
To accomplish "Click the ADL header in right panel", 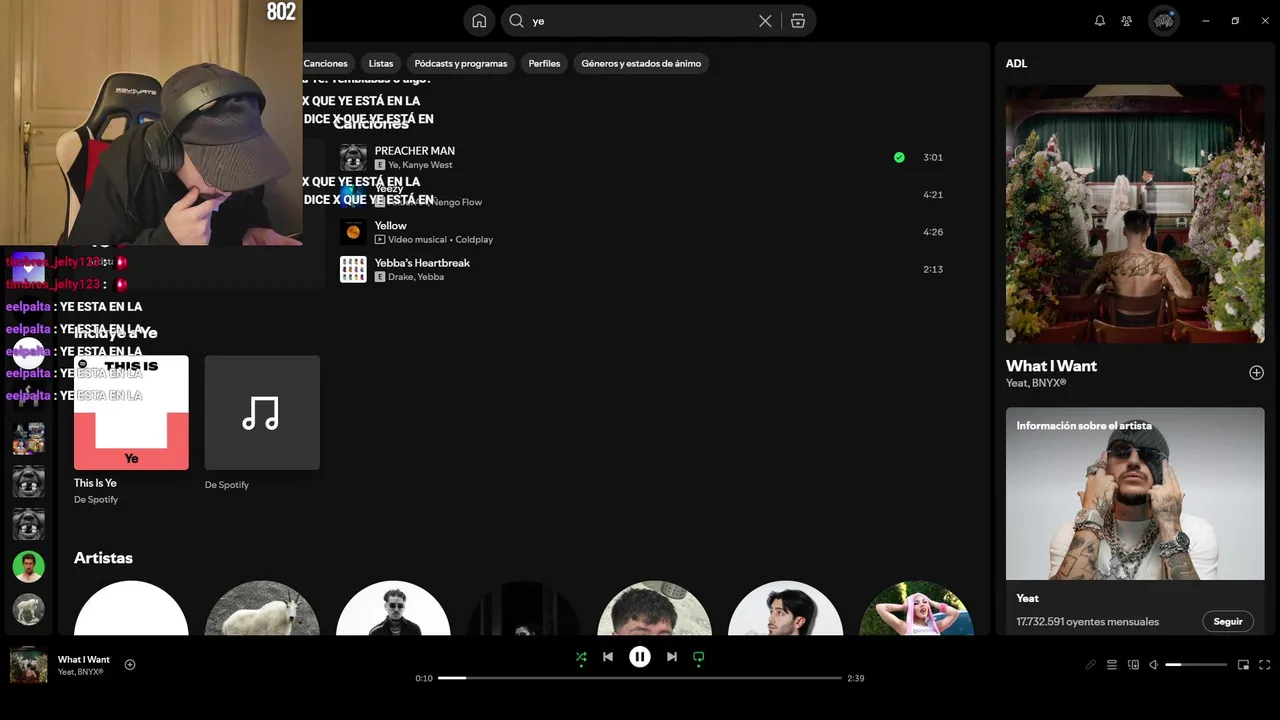I will (1016, 63).
